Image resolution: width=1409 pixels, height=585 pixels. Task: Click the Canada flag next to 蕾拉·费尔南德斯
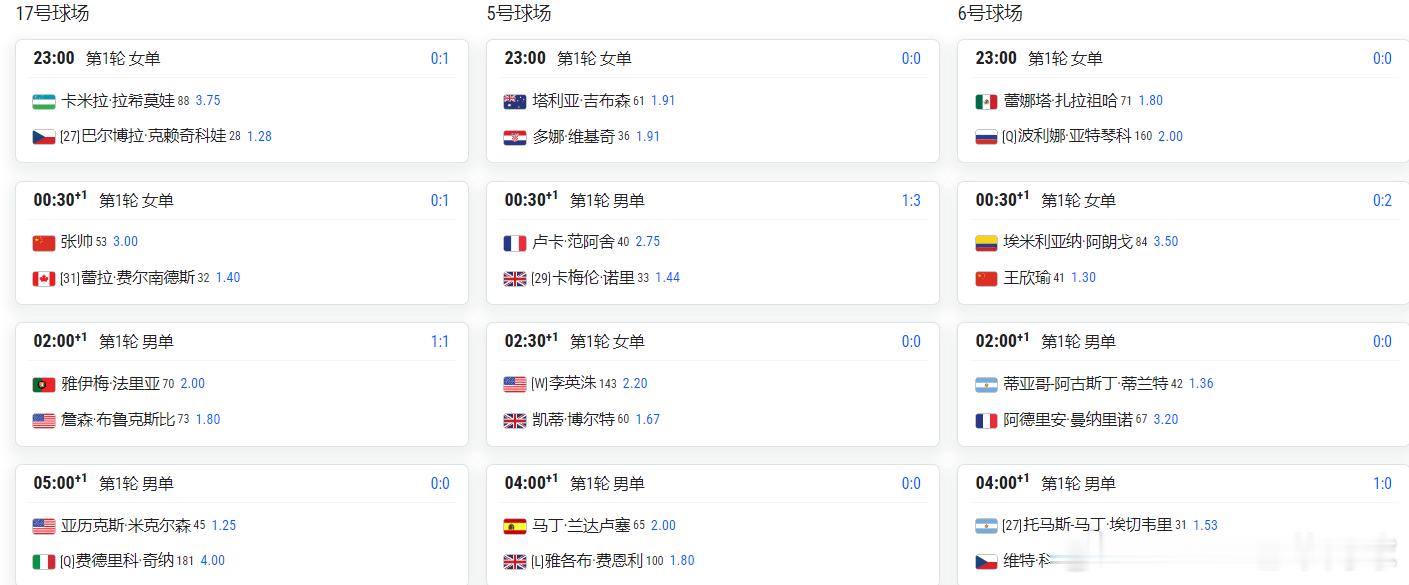[x=44, y=278]
